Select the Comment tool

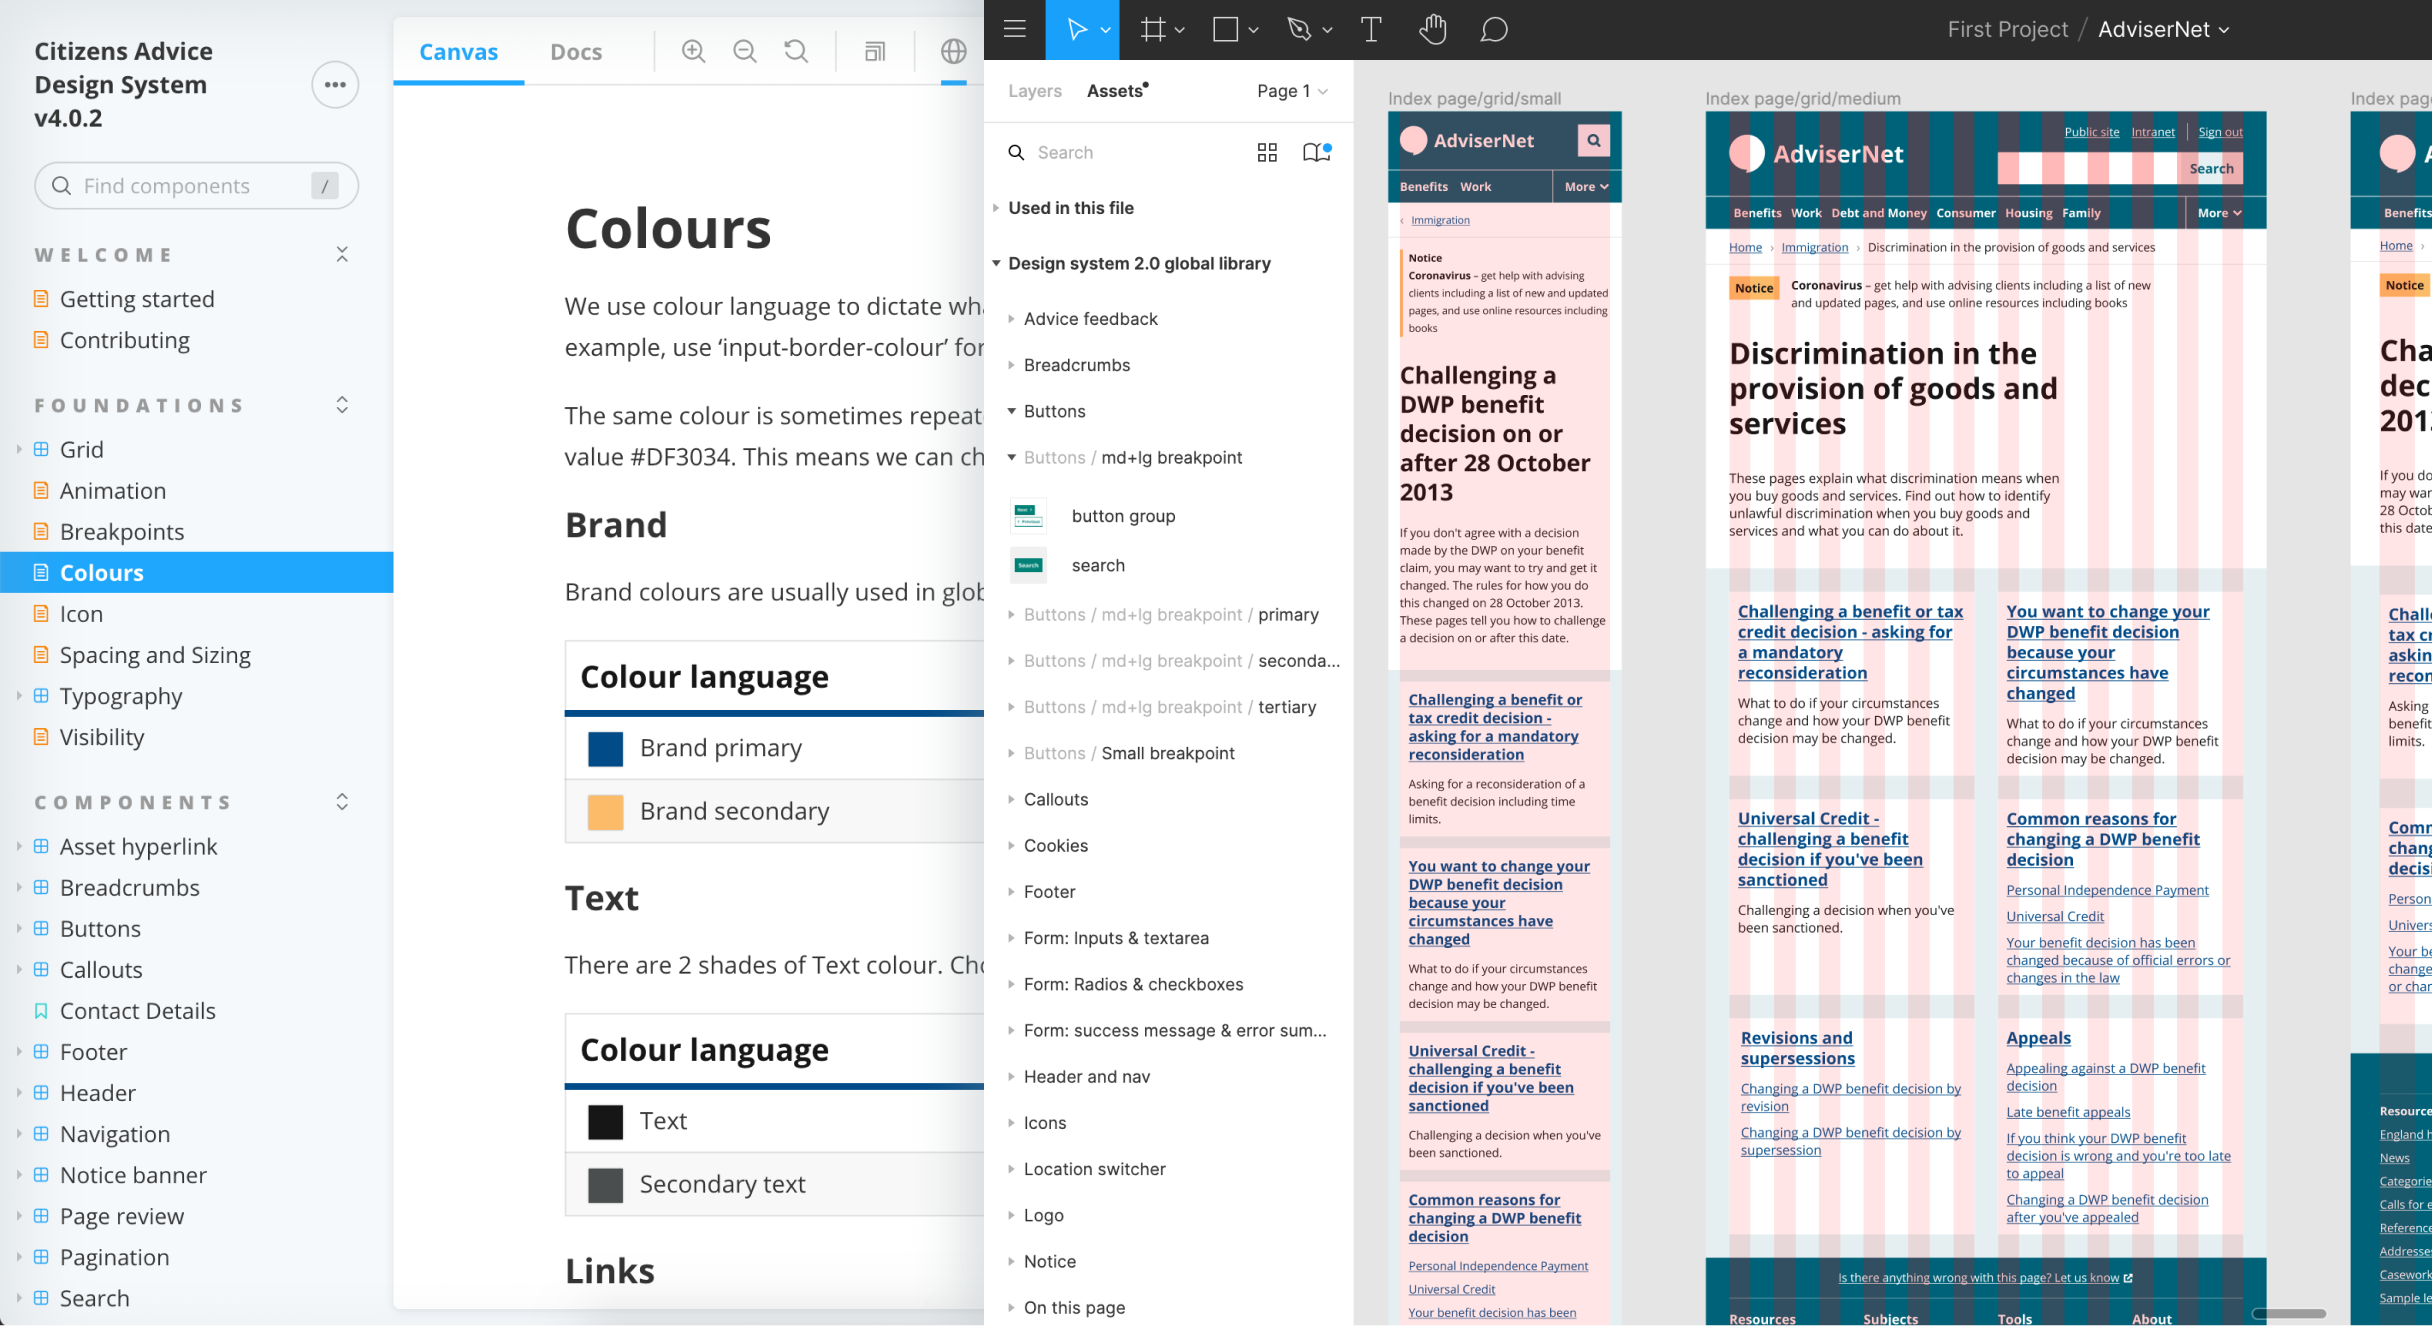(1493, 29)
